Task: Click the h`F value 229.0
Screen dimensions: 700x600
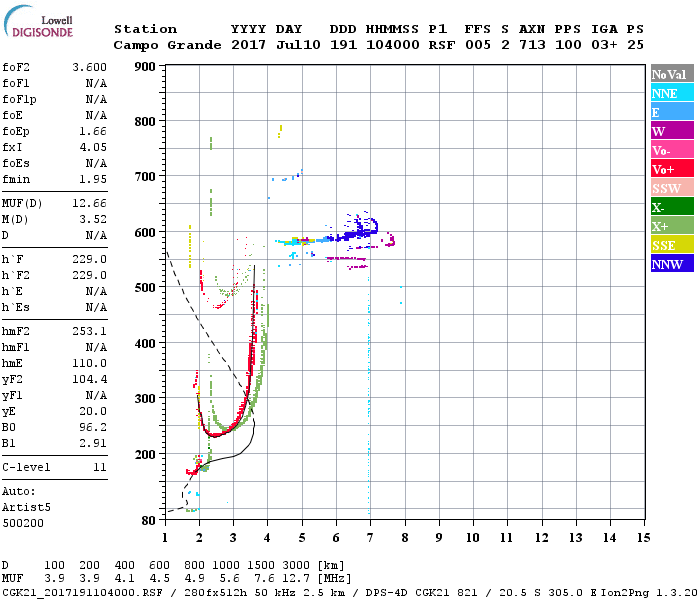Action: 90,259
